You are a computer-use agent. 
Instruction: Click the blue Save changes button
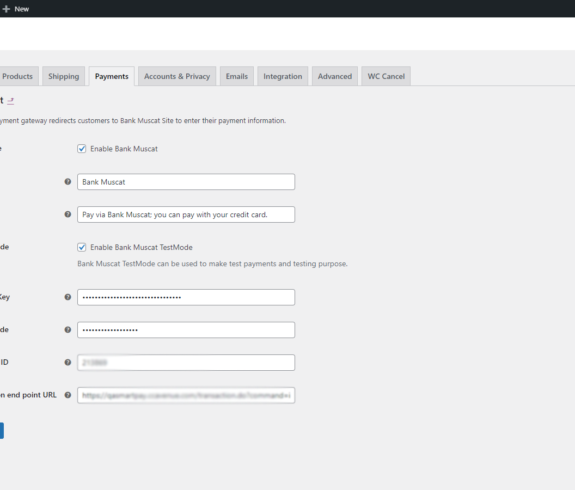[x=1, y=431]
